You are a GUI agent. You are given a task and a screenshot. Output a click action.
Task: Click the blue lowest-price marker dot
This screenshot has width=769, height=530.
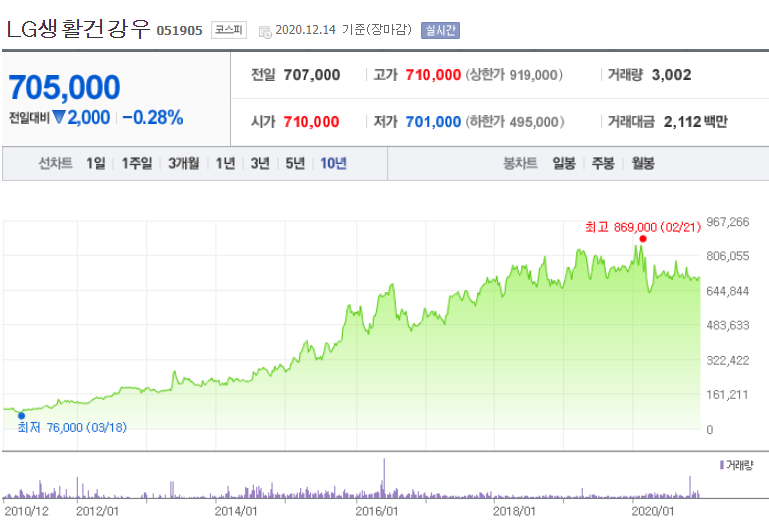[21, 416]
